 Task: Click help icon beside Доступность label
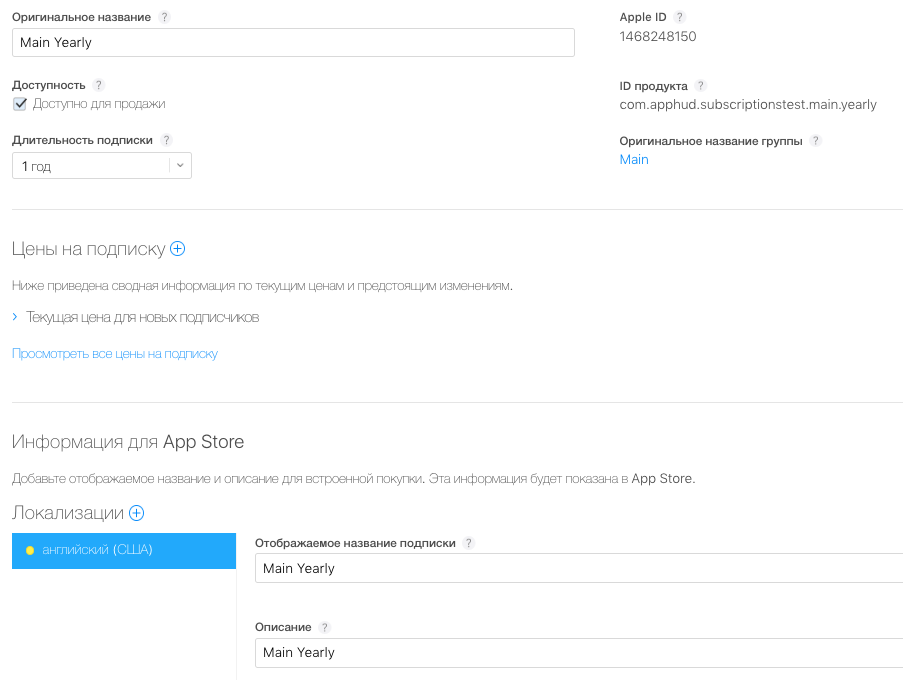[98, 85]
